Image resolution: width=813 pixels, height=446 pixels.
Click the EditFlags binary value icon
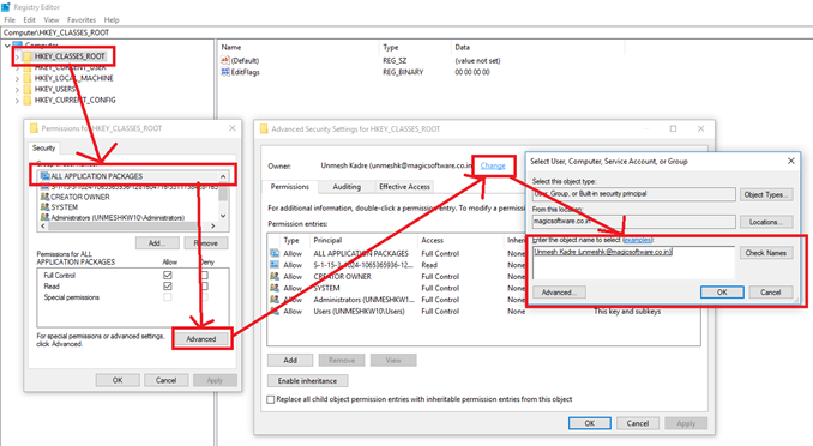click(x=225, y=72)
